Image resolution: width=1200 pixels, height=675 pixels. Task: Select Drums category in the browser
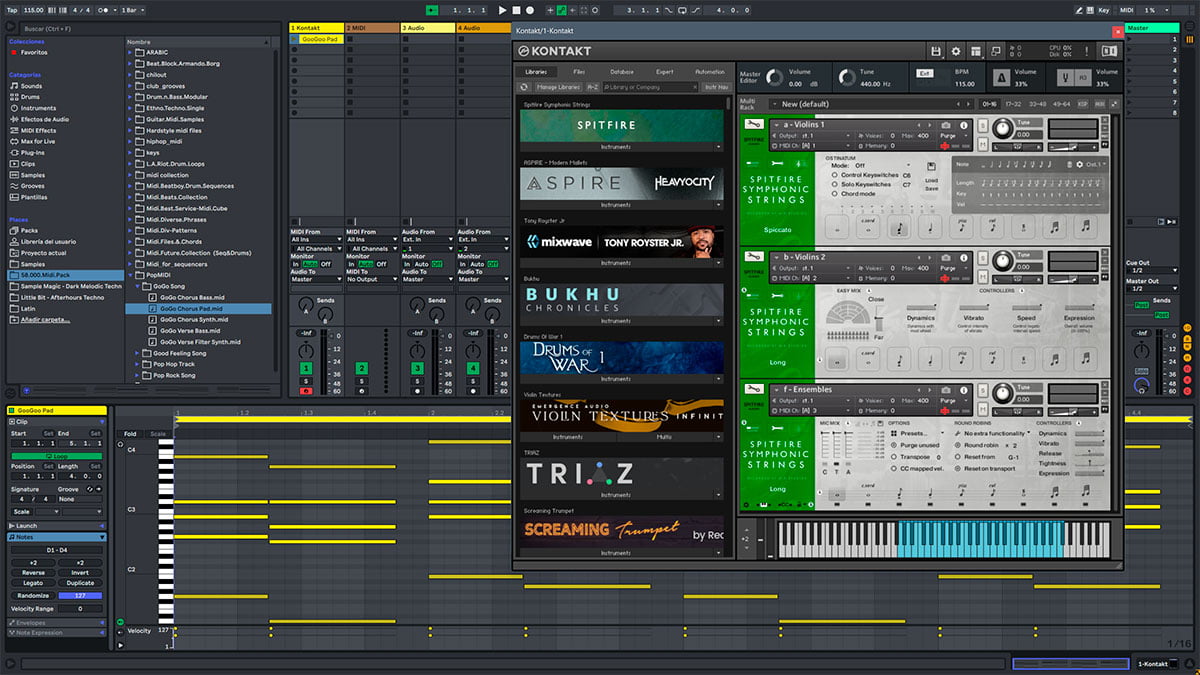(31, 97)
